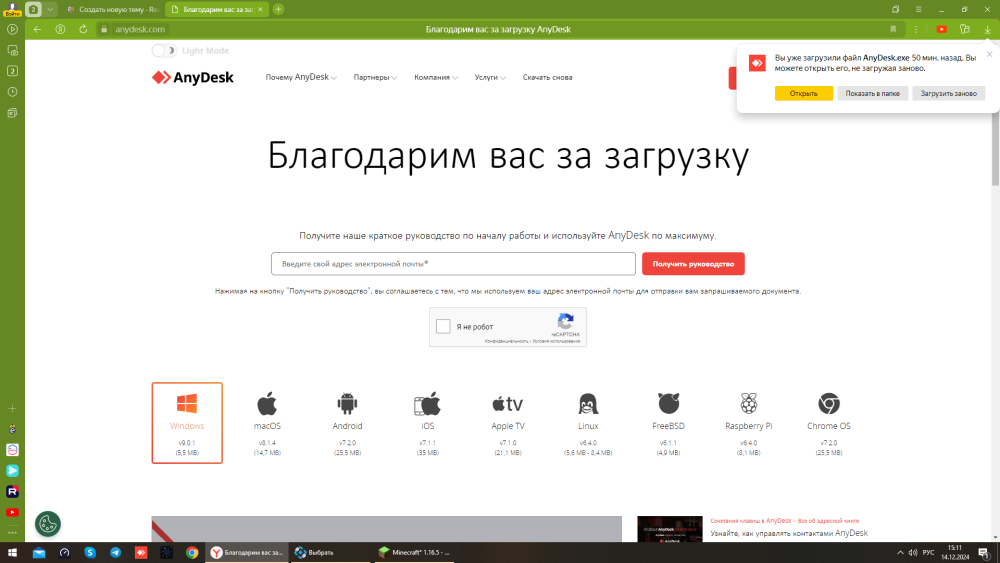Select the Linux penguin icon
The image size is (1000, 563).
click(x=588, y=404)
